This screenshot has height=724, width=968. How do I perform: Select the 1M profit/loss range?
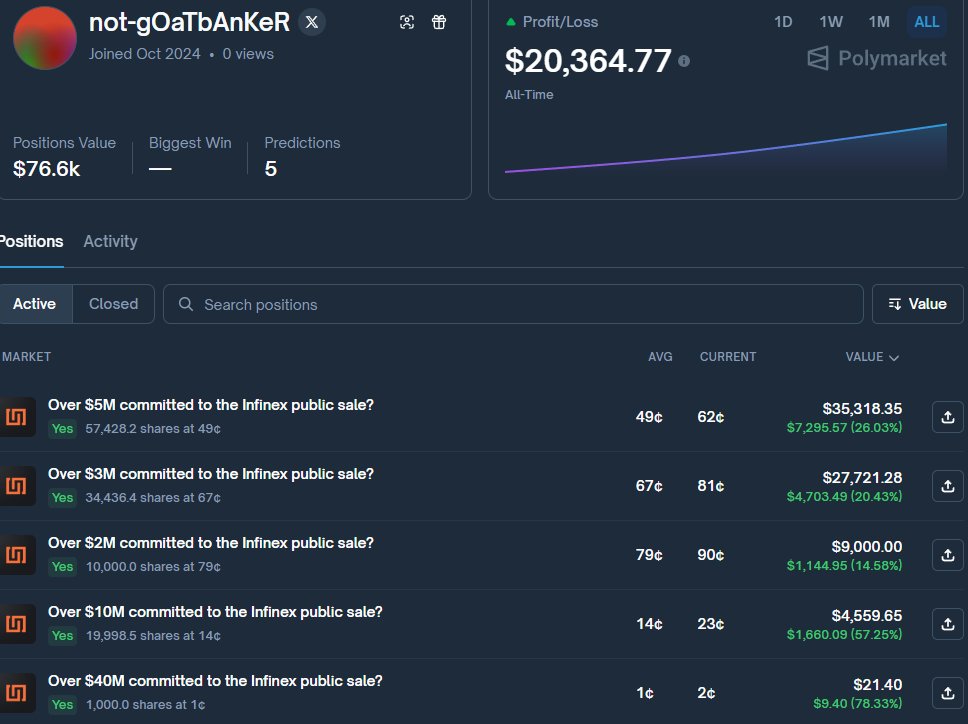(x=879, y=22)
